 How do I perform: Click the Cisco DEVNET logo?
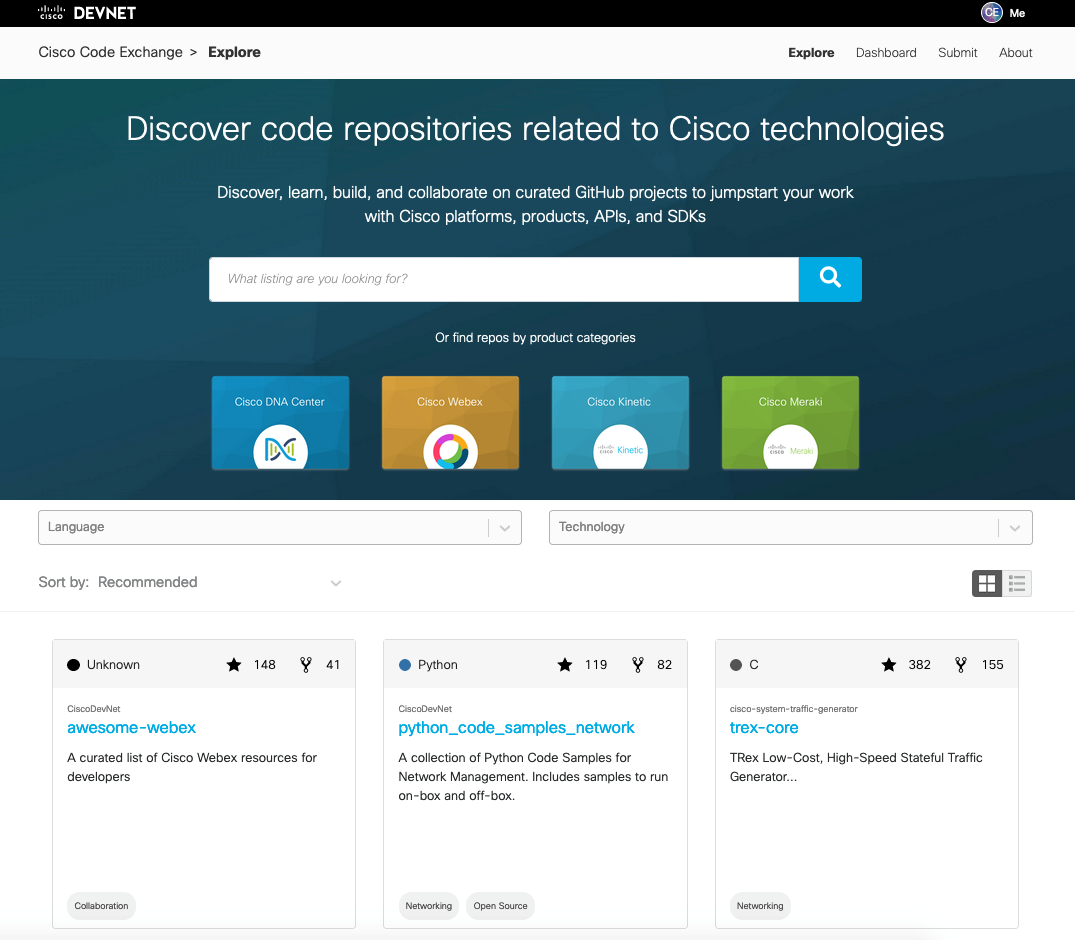point(85,13)
